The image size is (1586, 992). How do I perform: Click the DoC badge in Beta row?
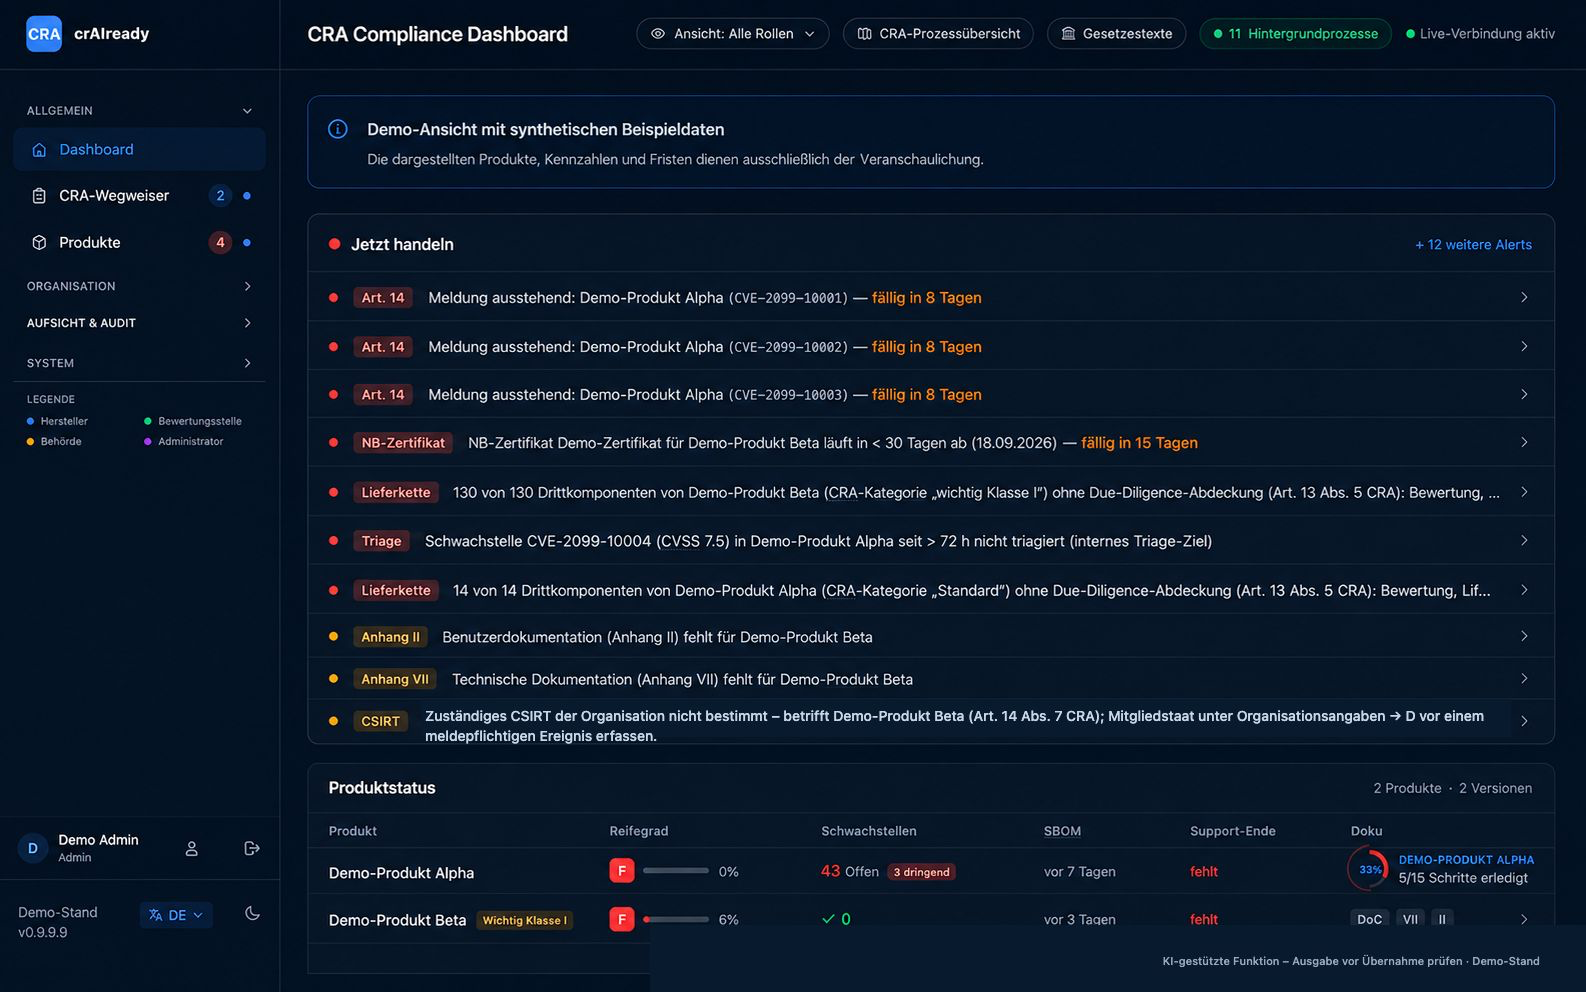[x=1369, y=920]
